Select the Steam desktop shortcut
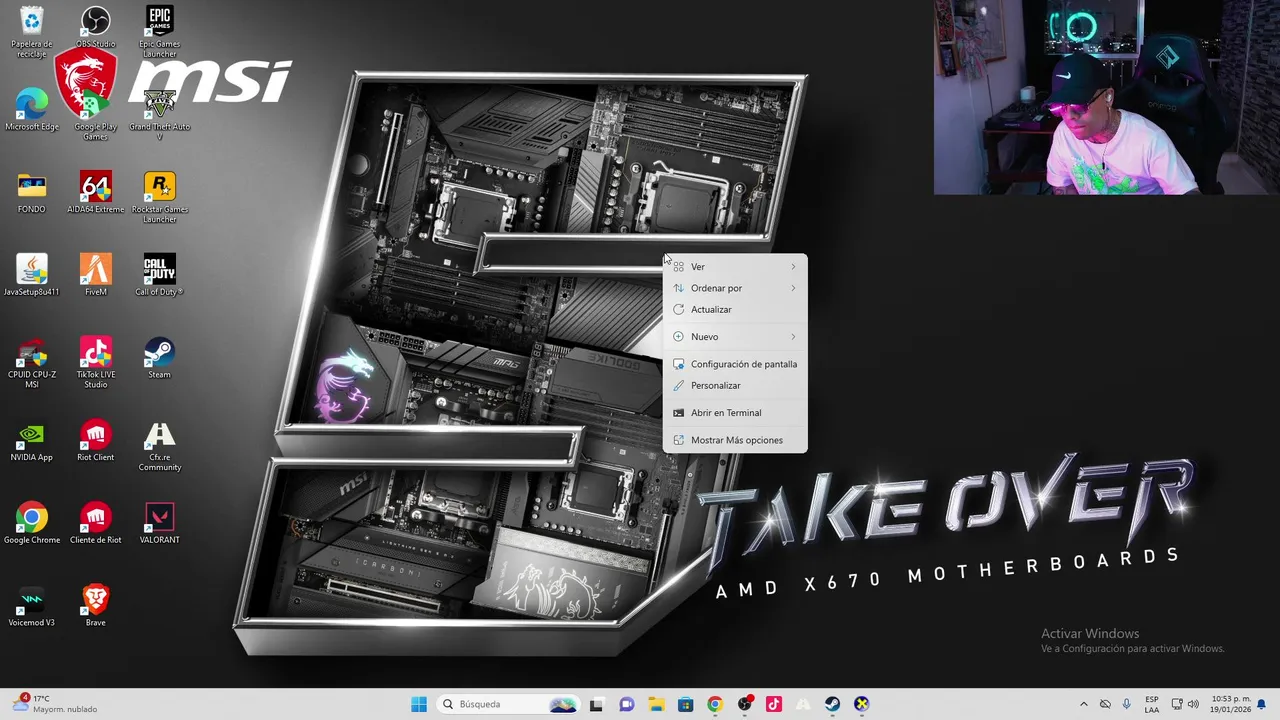The image size is (1280, 720). 159,358
